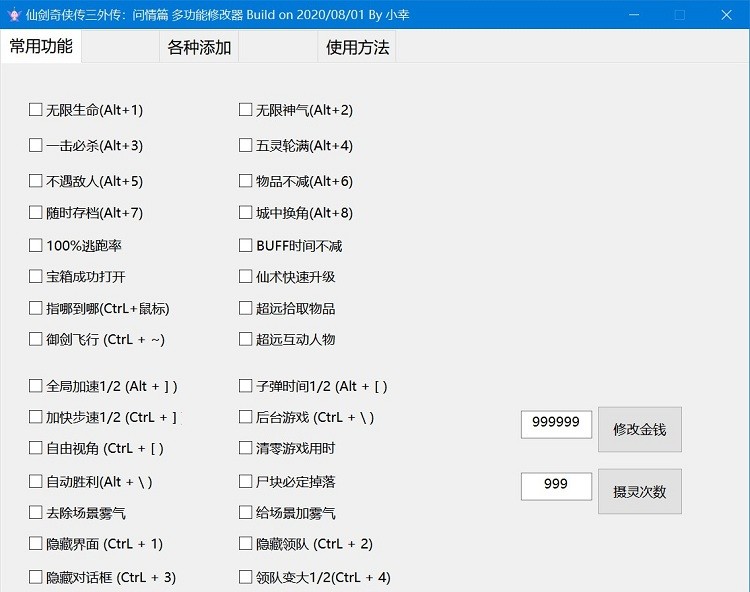Tick 给场景加雾气 checkbox

point(245,513)
